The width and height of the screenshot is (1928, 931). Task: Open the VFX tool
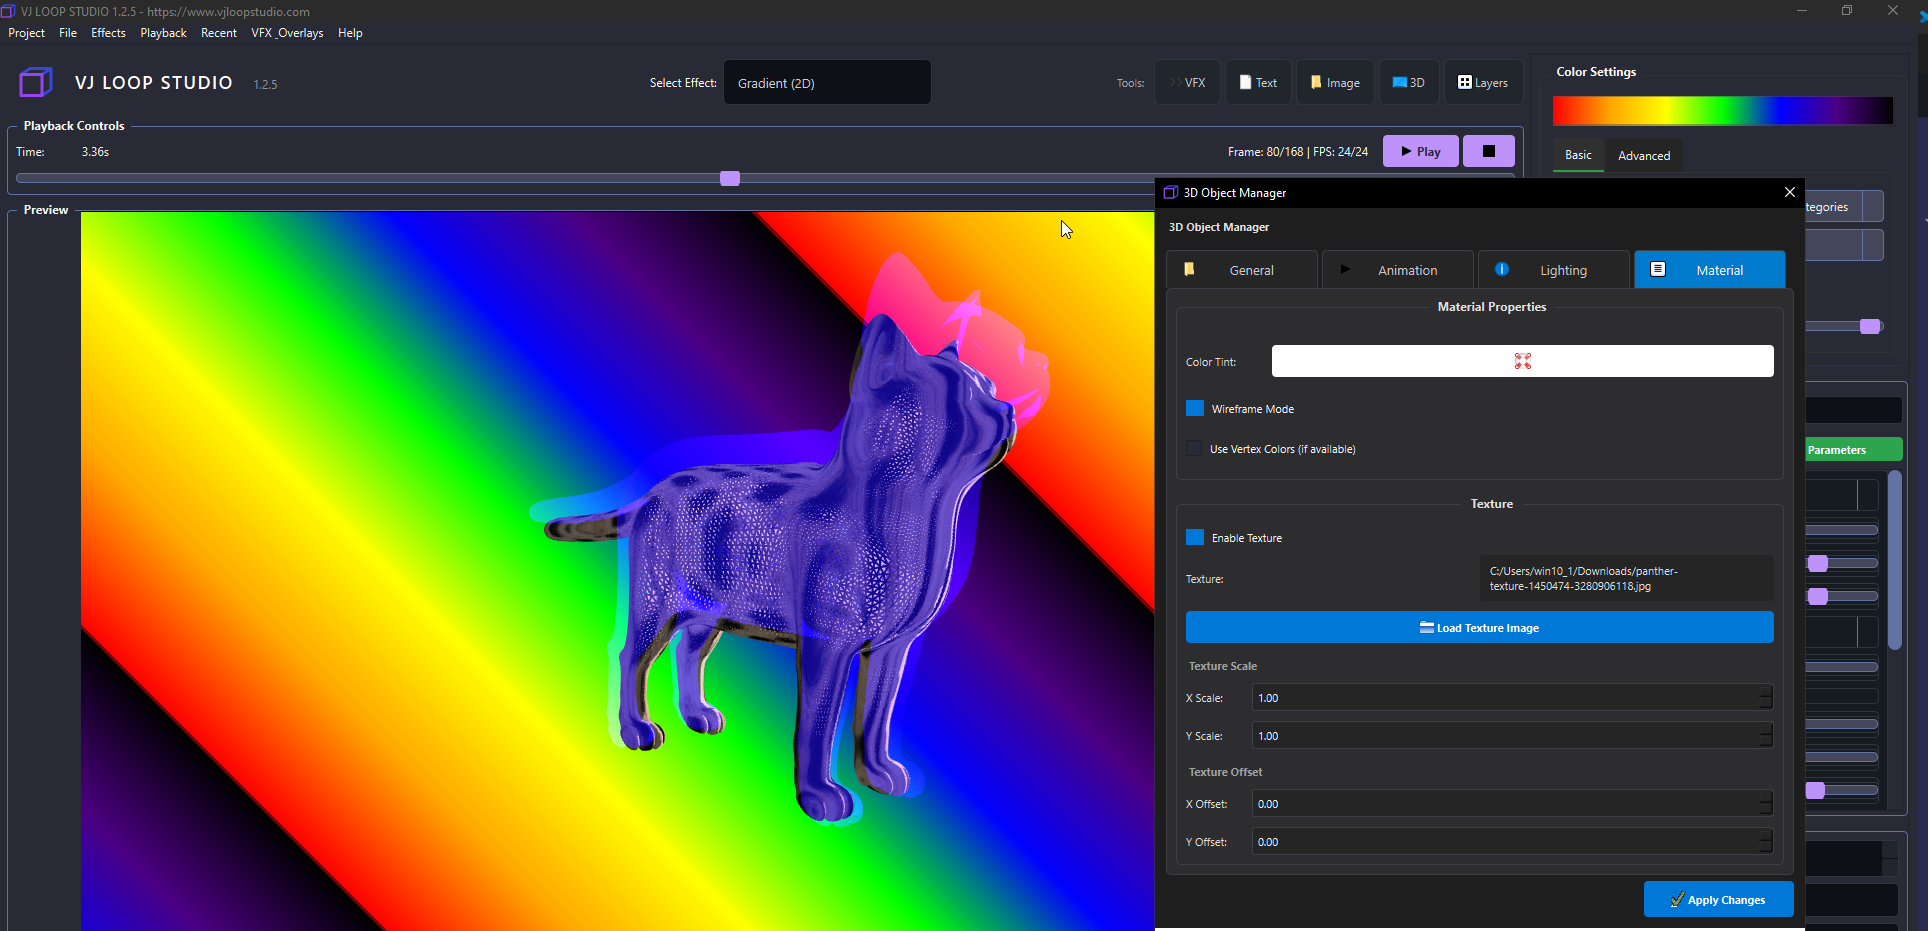tap(1188, 83)
